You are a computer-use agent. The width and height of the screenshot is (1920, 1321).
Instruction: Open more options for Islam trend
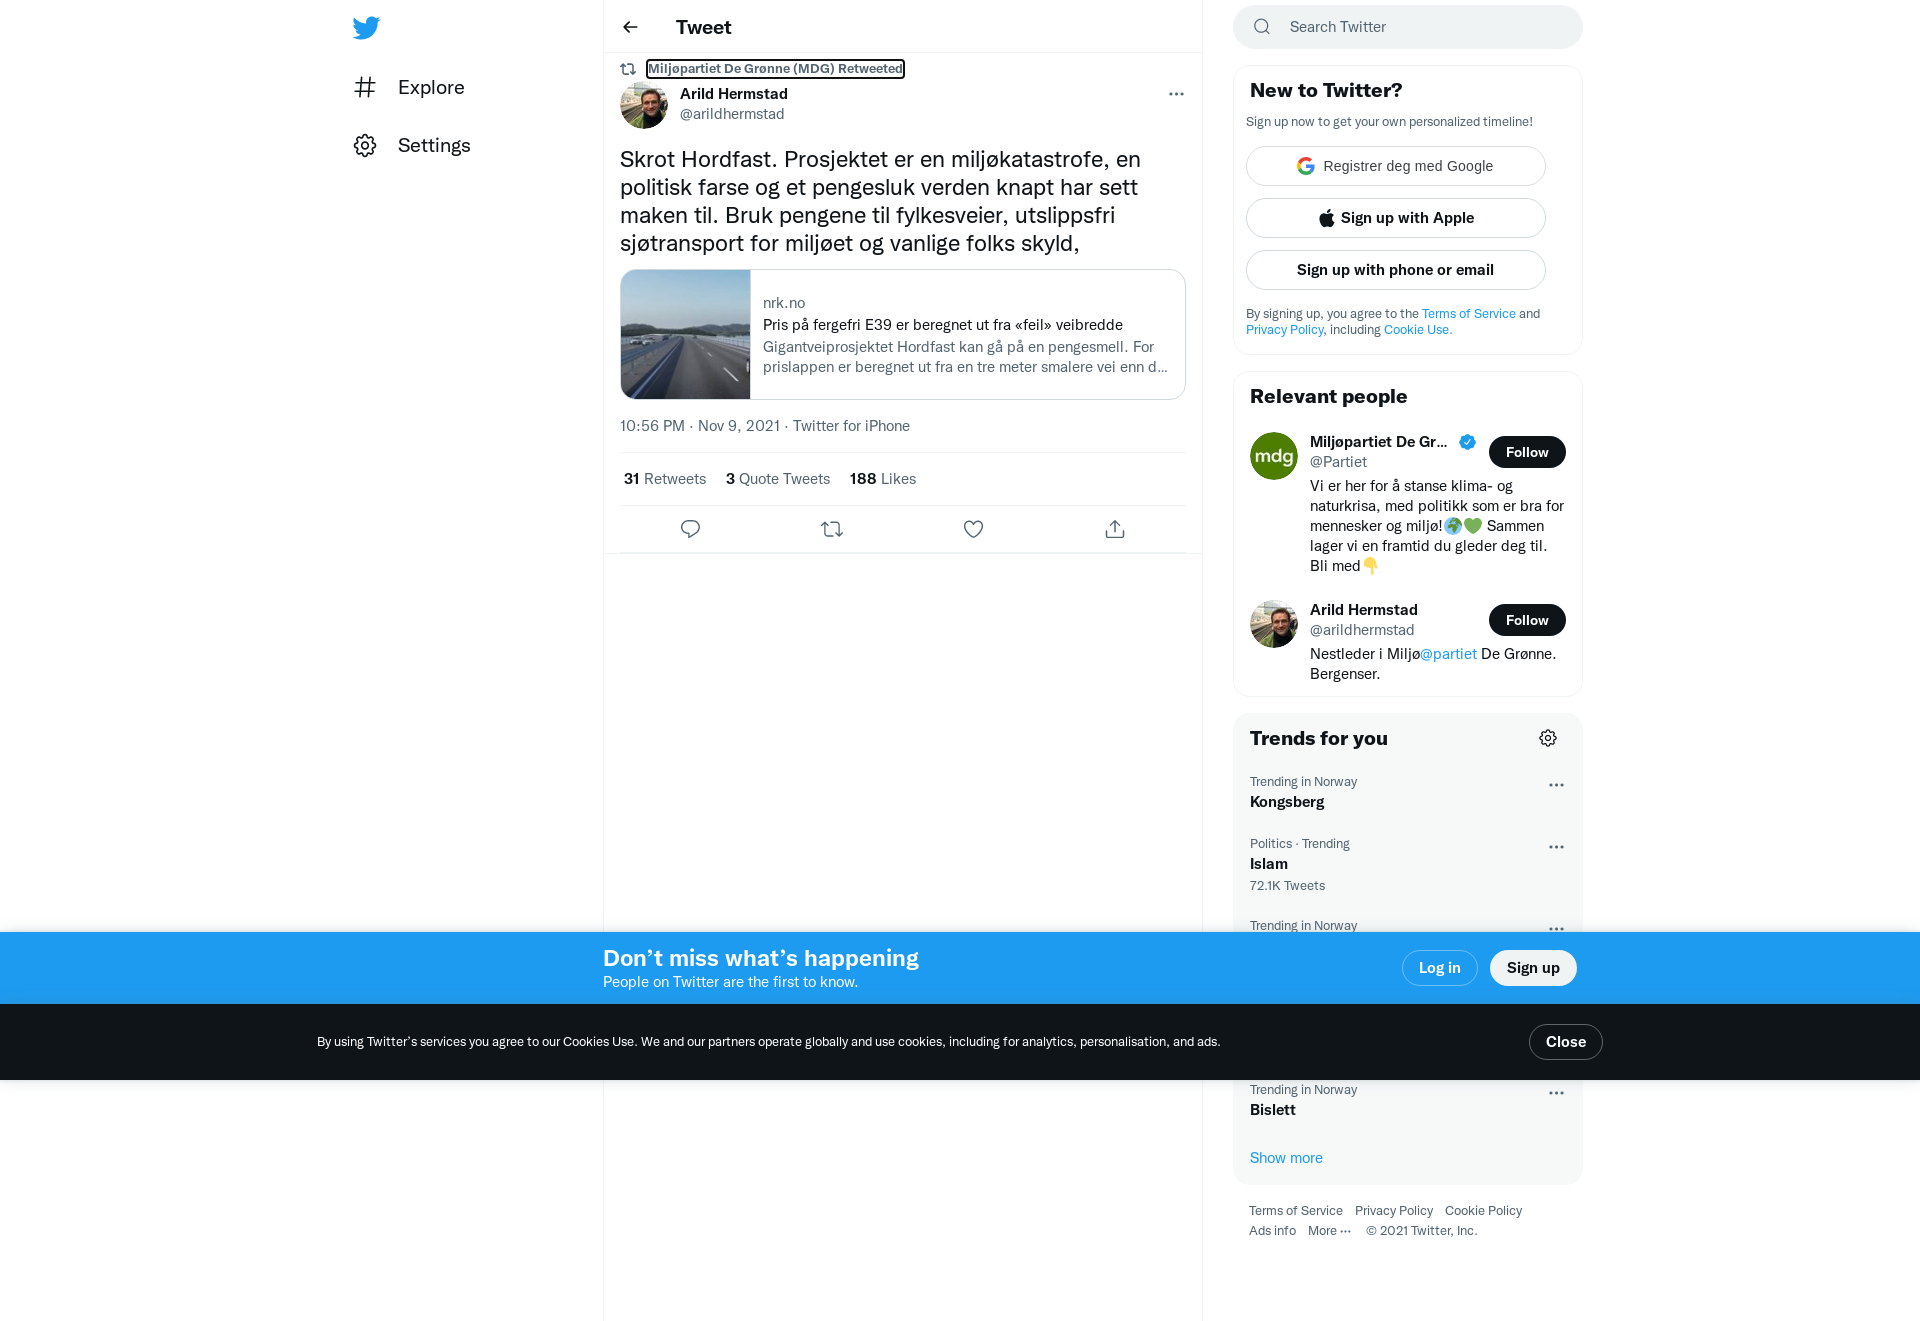(x=1556, y=847)
